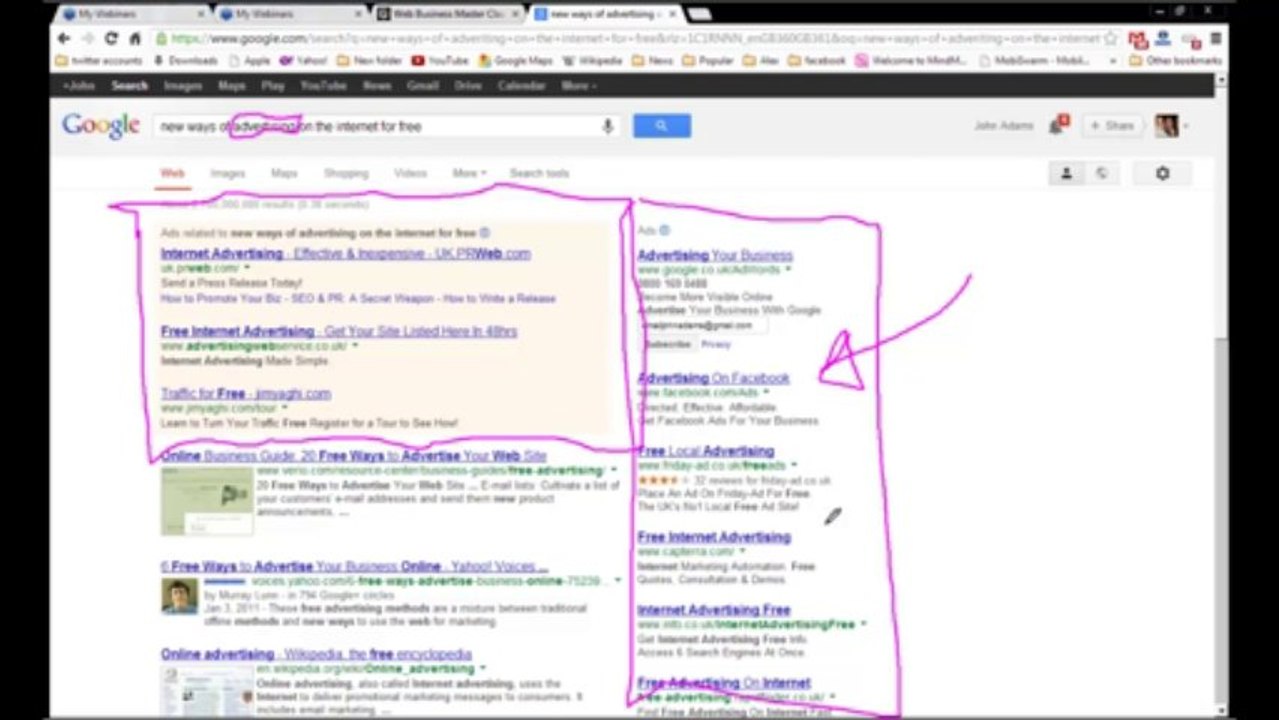1279x720 pixels.
Task: Expand arrow next to uk.prweb.com URL
Action: (x=247, y=268)
